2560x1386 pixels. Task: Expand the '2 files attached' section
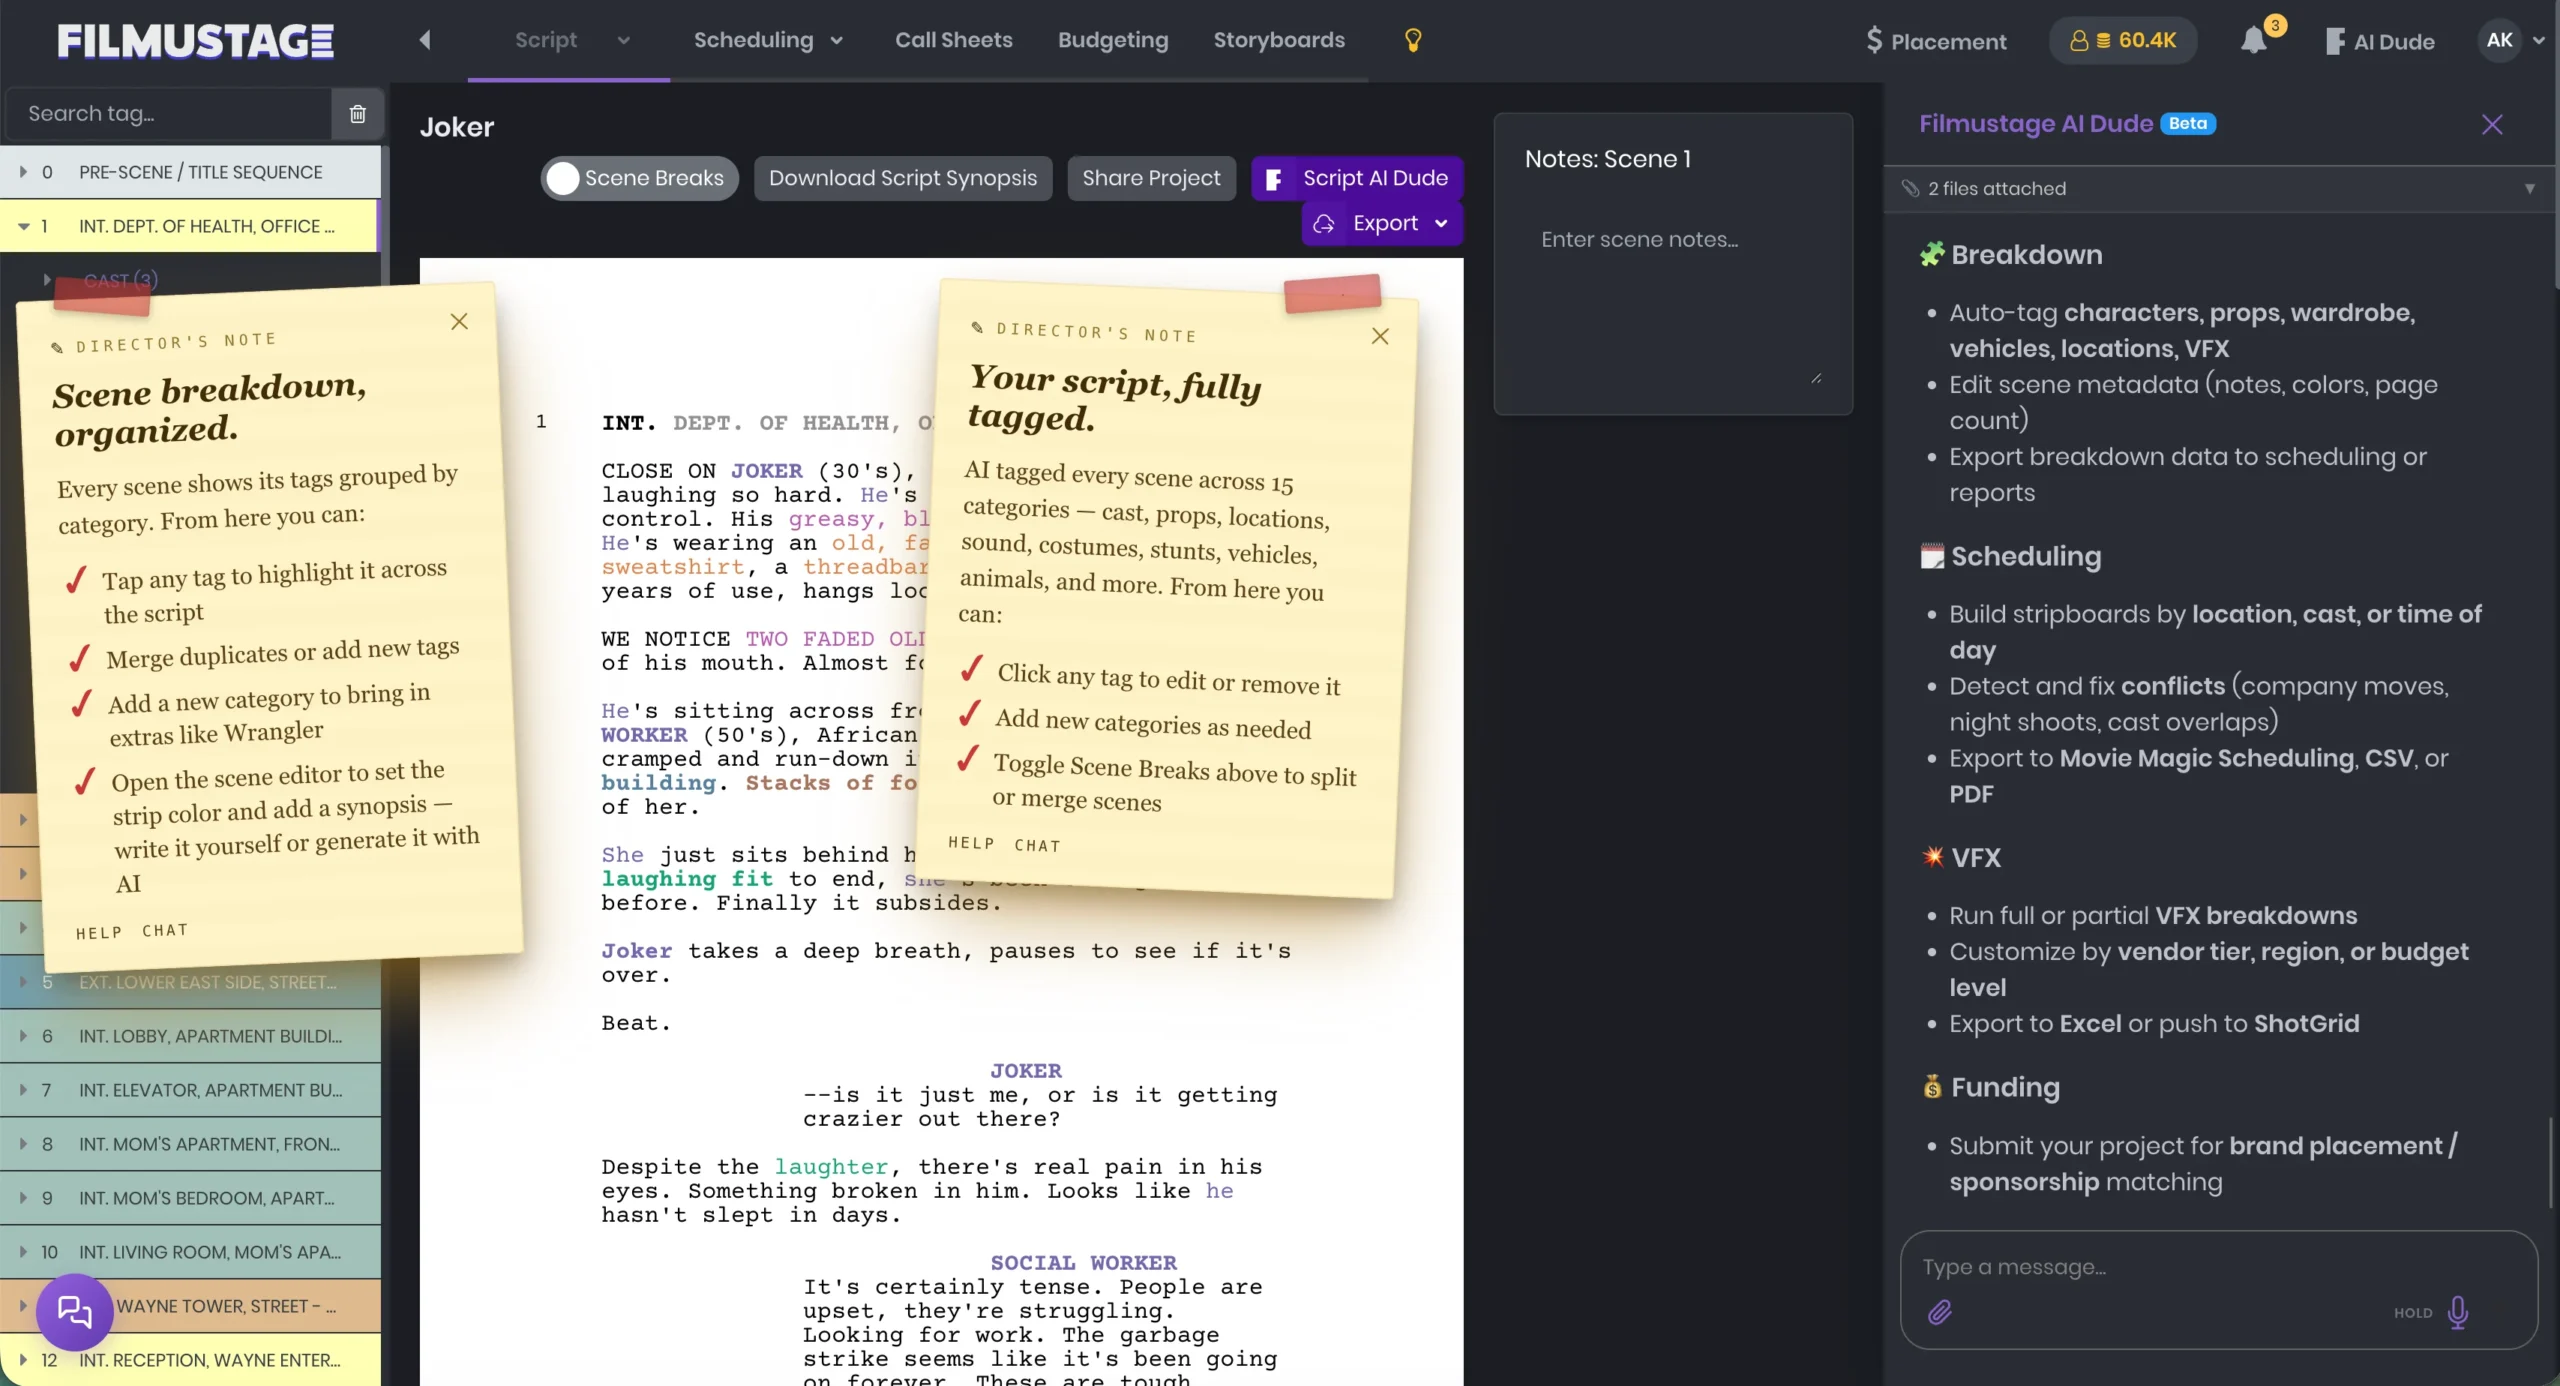tap(2219, 188)
